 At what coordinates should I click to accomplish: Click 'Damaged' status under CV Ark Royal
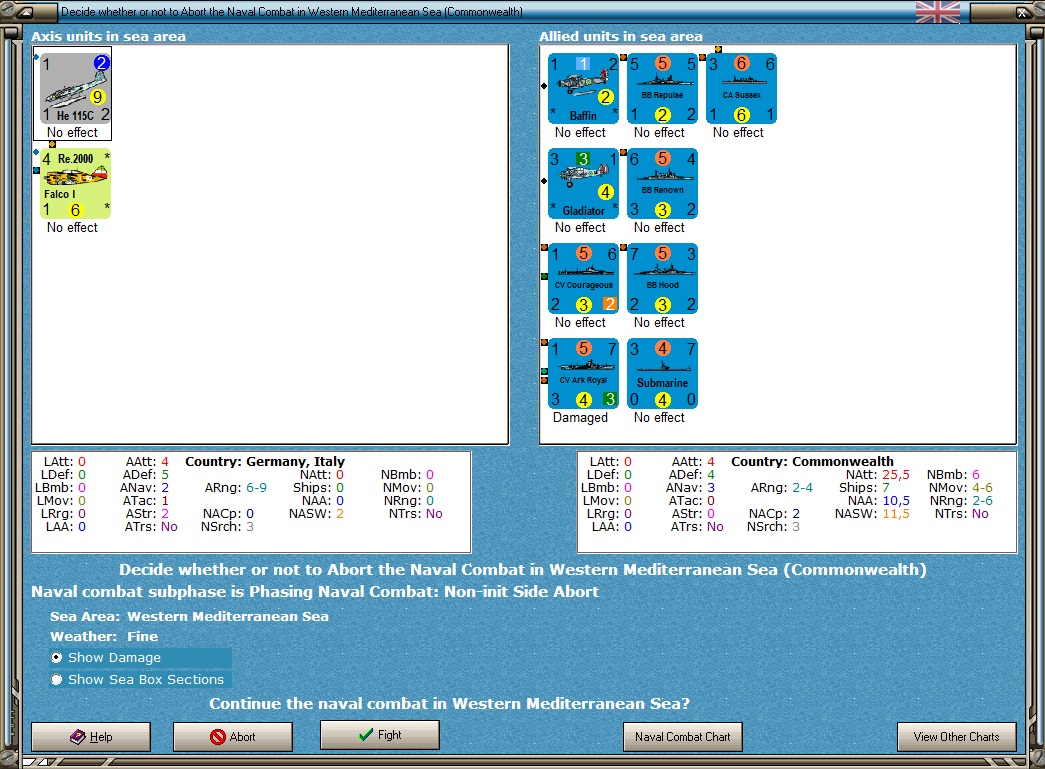click(580, 418)
